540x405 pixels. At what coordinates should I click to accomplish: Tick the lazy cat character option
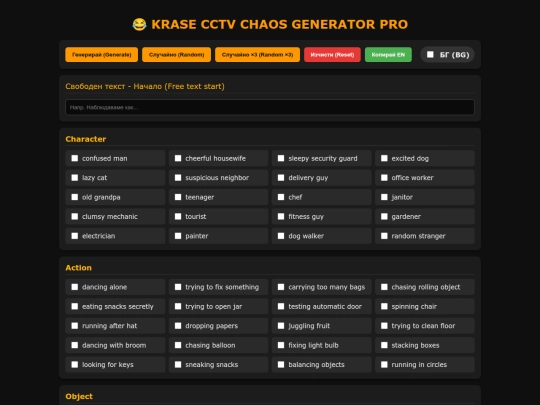tap(75, 177)
